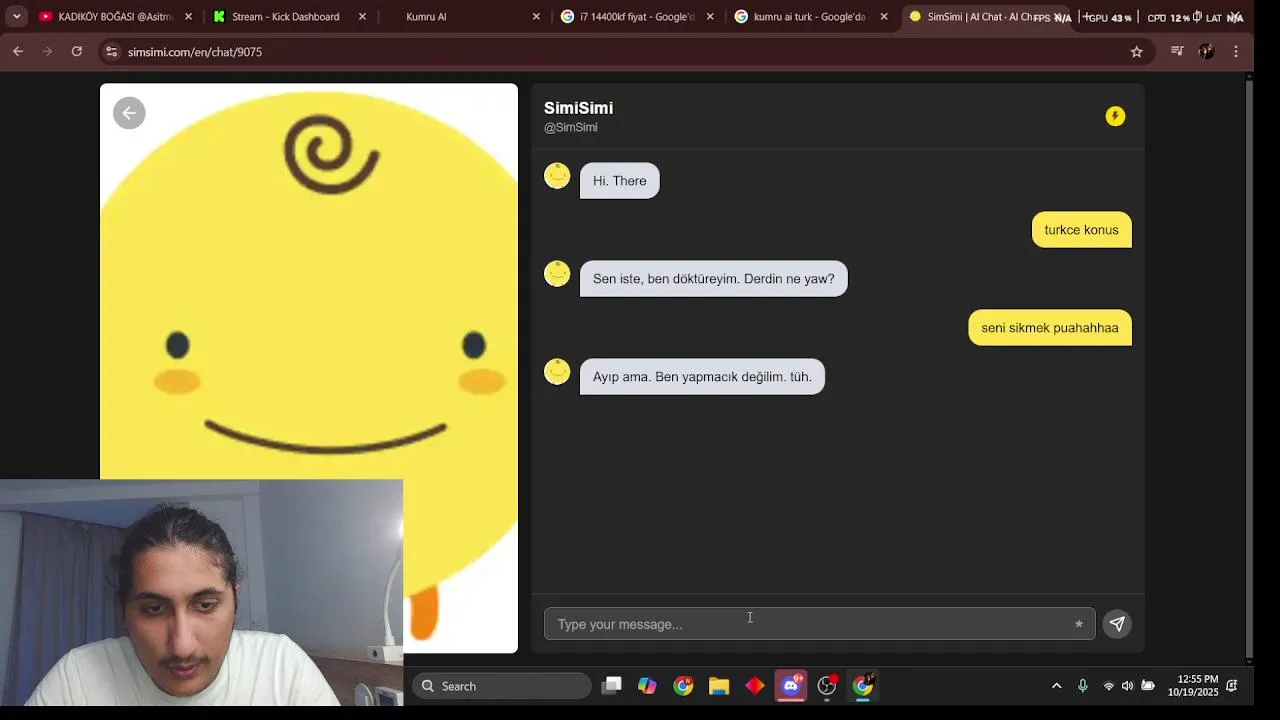Viewport: 1280px width, 720px height.
Task: Open Chrome's three-dot menu
Action: [1236, 51]
